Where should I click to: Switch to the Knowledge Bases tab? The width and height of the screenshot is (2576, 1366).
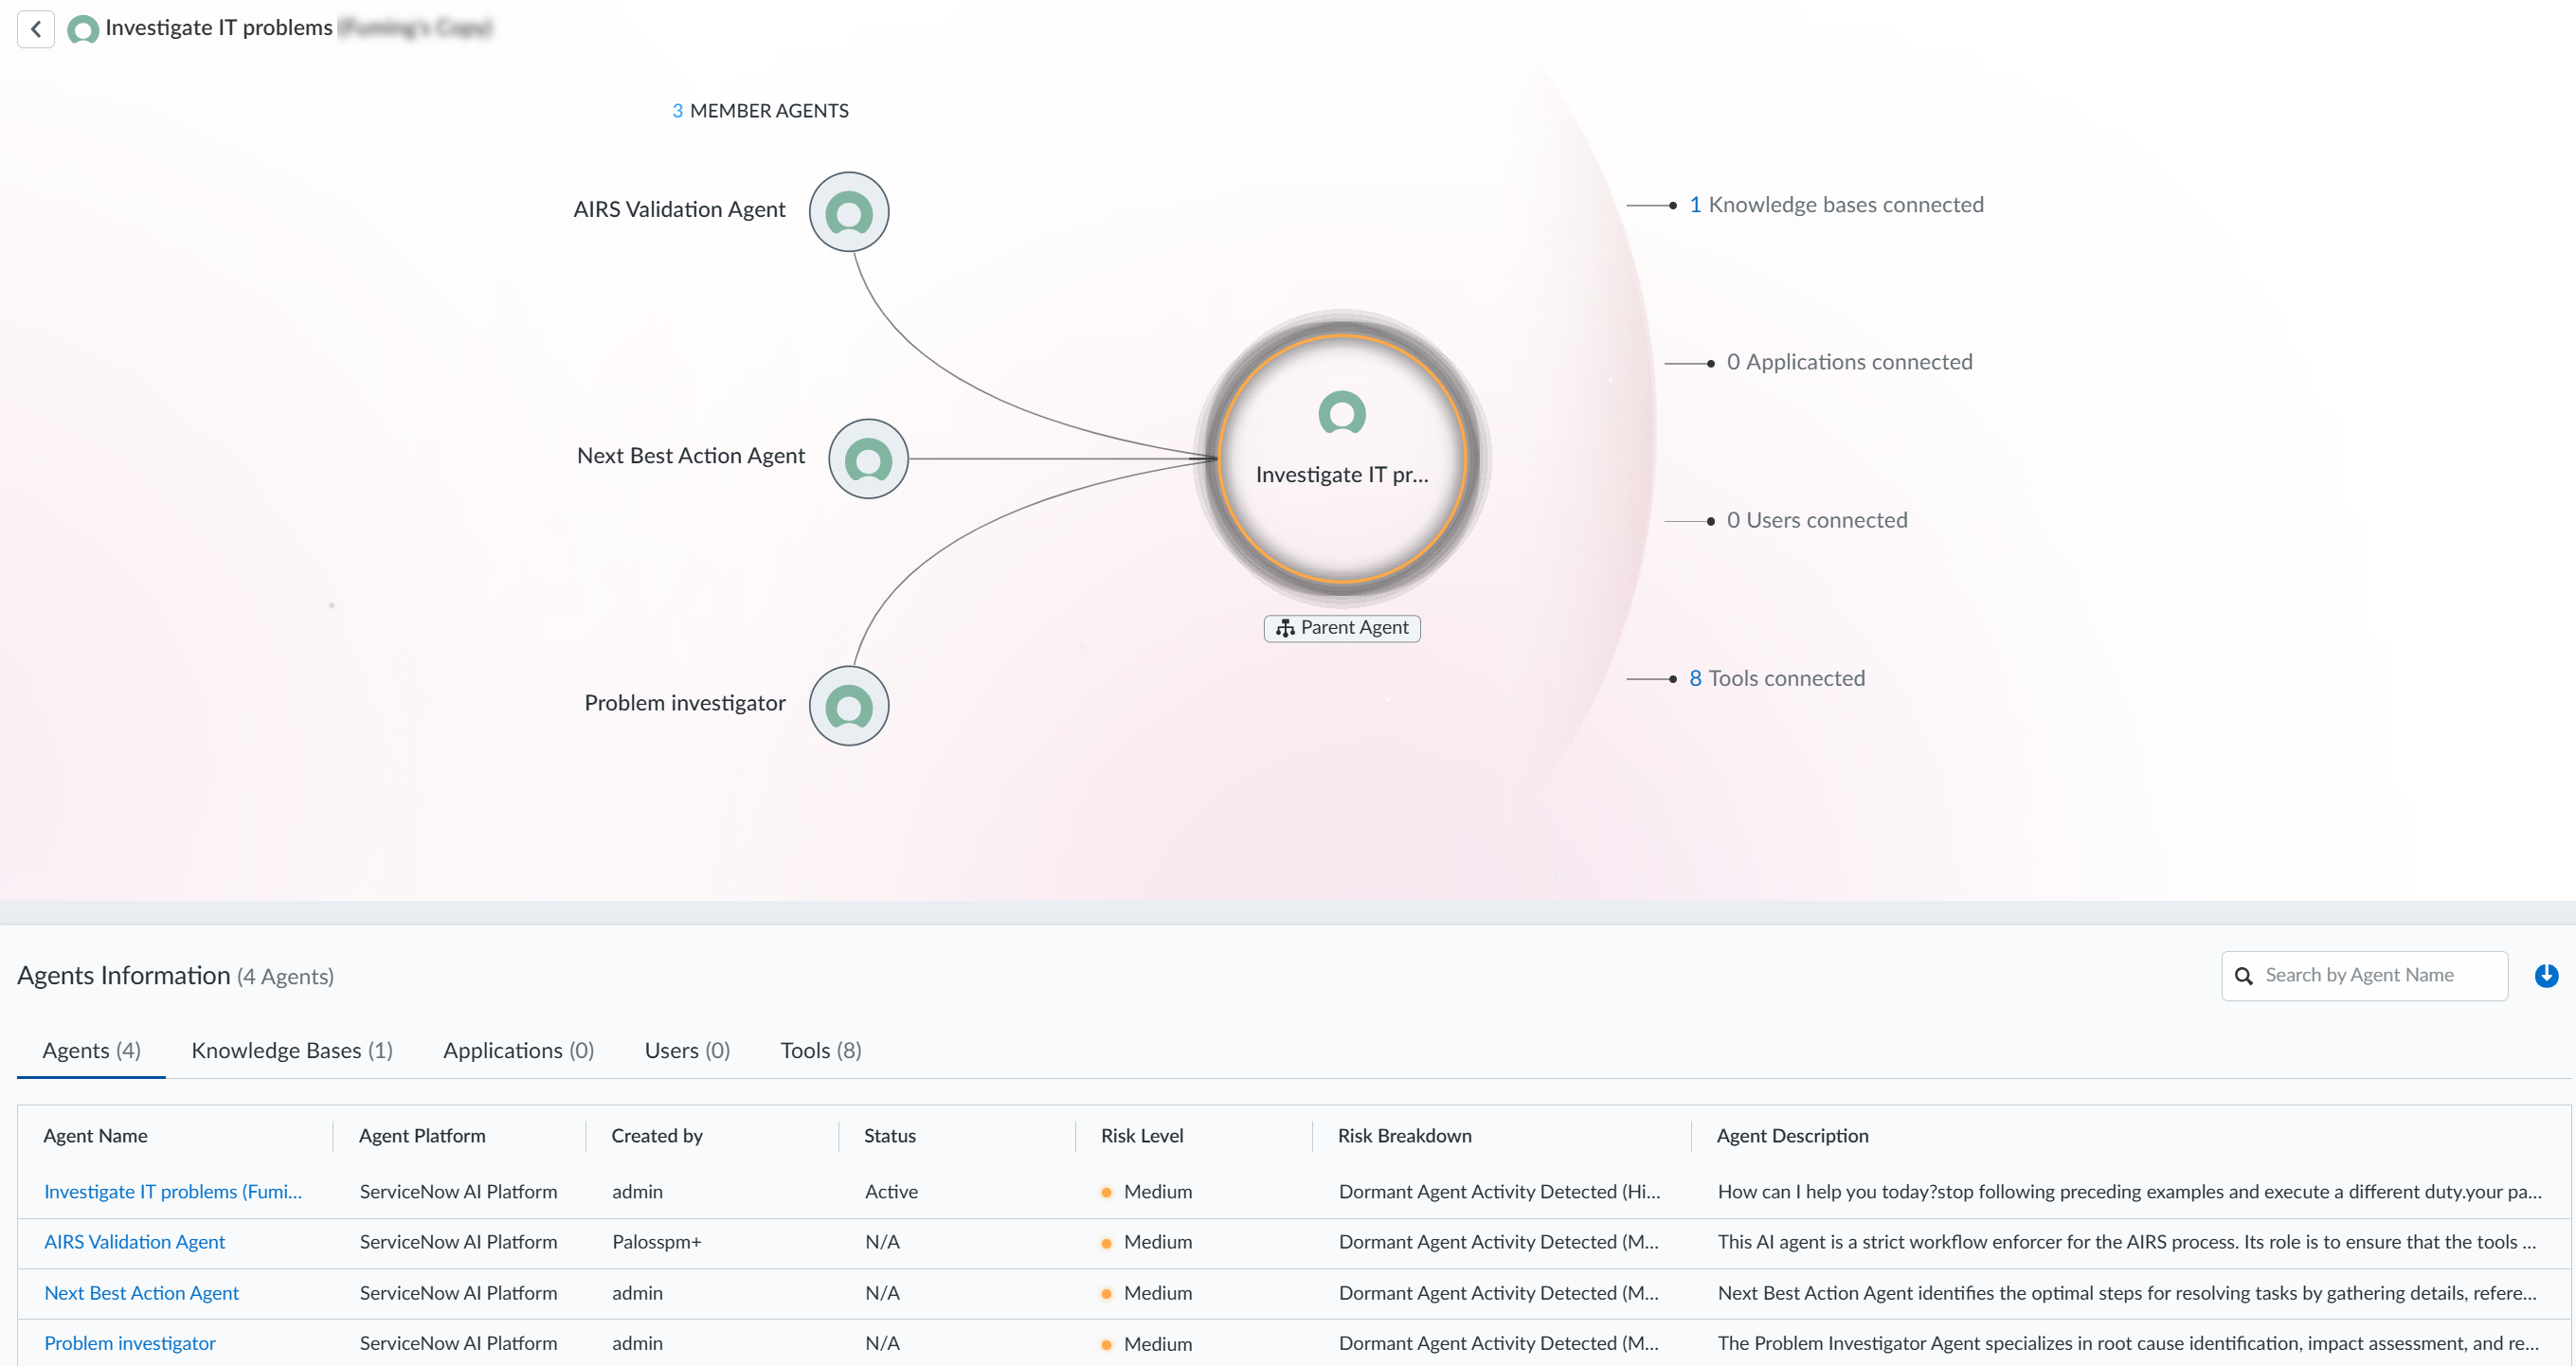pyautogui.click(x=291, y=1050)
